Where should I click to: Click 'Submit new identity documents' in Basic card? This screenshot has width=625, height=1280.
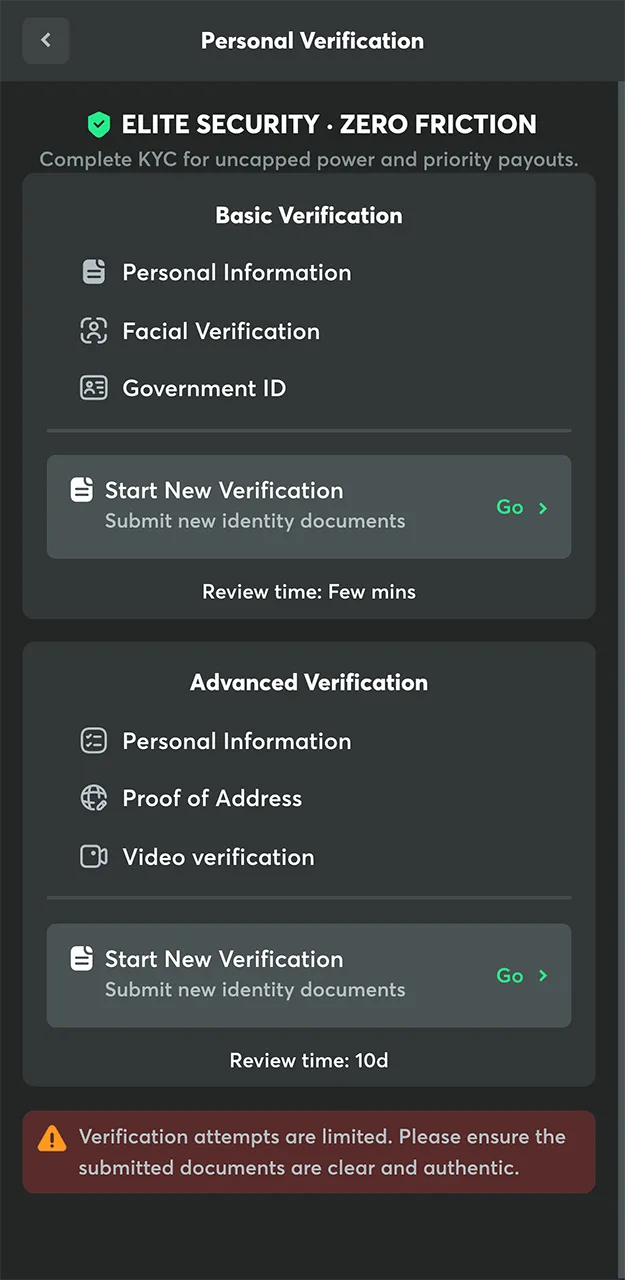point(255,521)
